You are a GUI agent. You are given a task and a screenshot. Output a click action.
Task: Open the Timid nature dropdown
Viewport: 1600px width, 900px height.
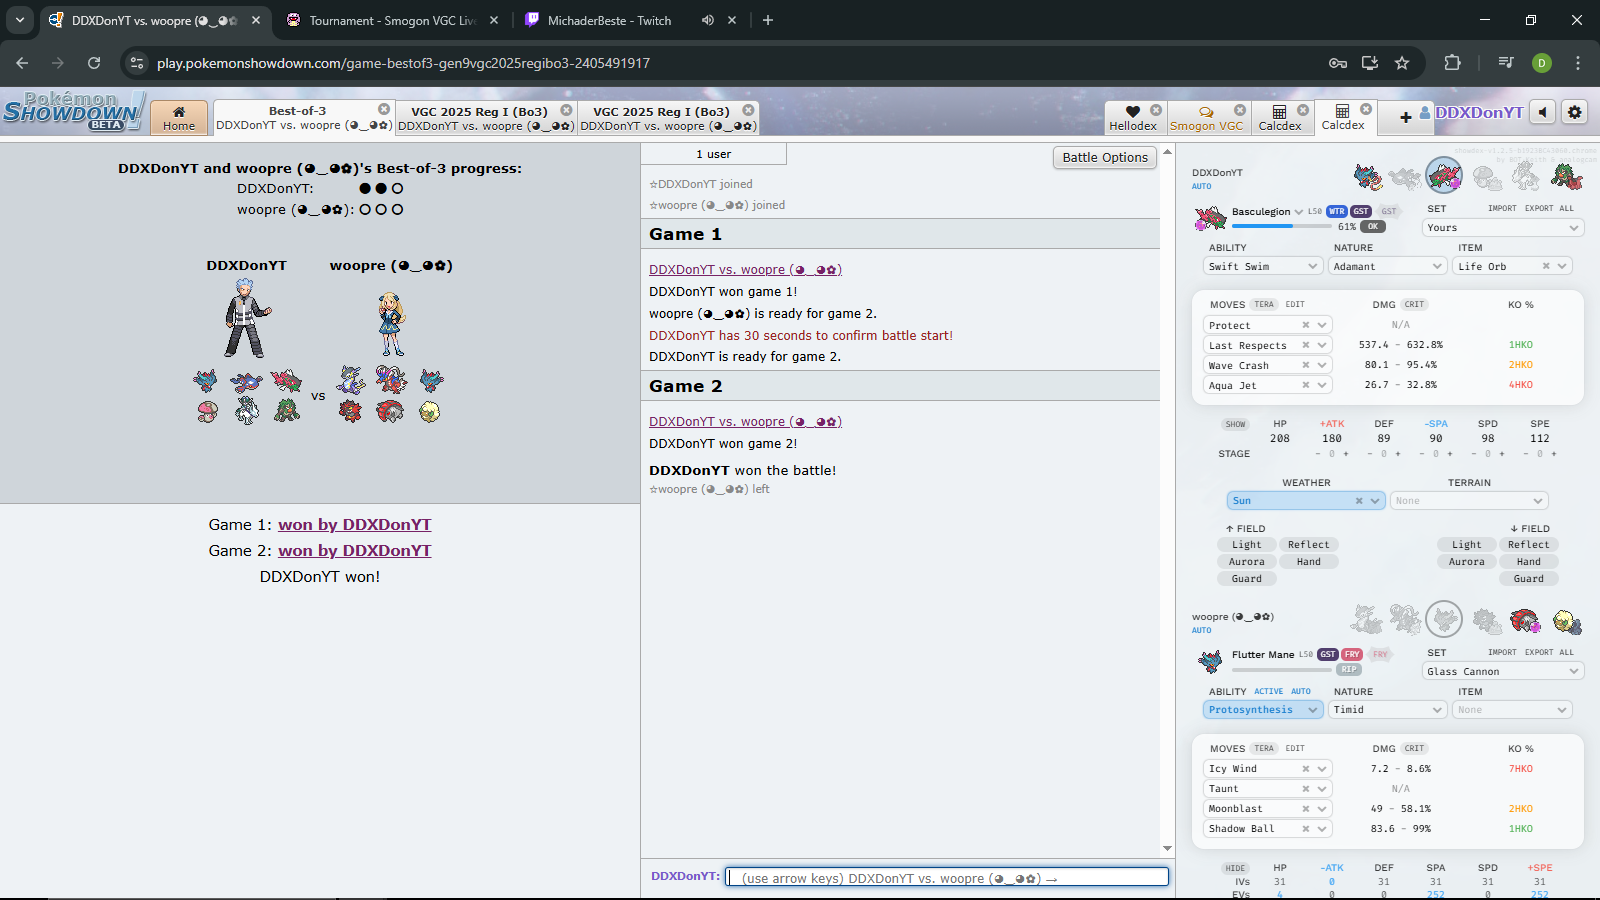coord(1388,710)
